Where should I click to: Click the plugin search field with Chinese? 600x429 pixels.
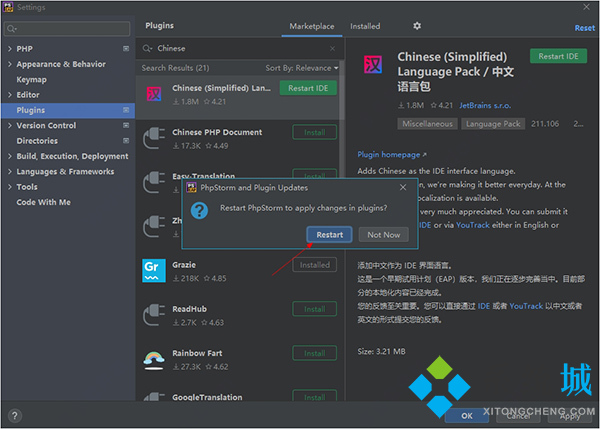(239, 49)
